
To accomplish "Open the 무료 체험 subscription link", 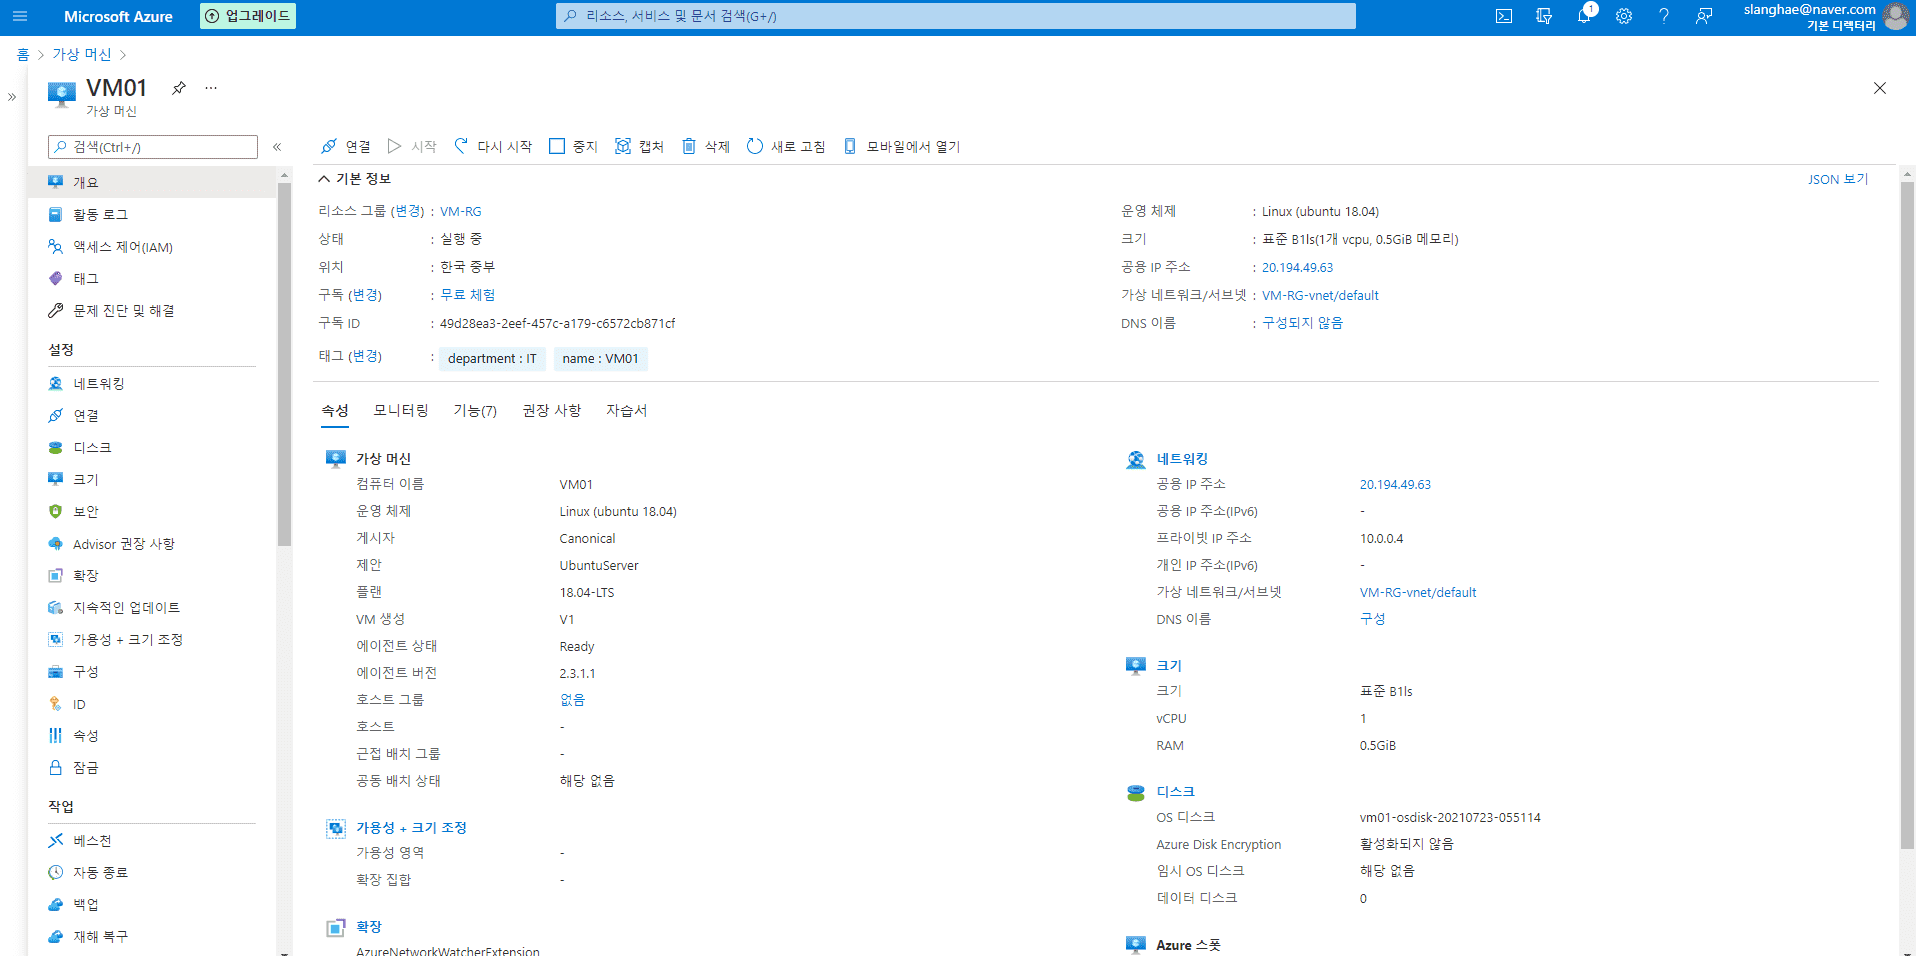I will [x=468, y=295].
